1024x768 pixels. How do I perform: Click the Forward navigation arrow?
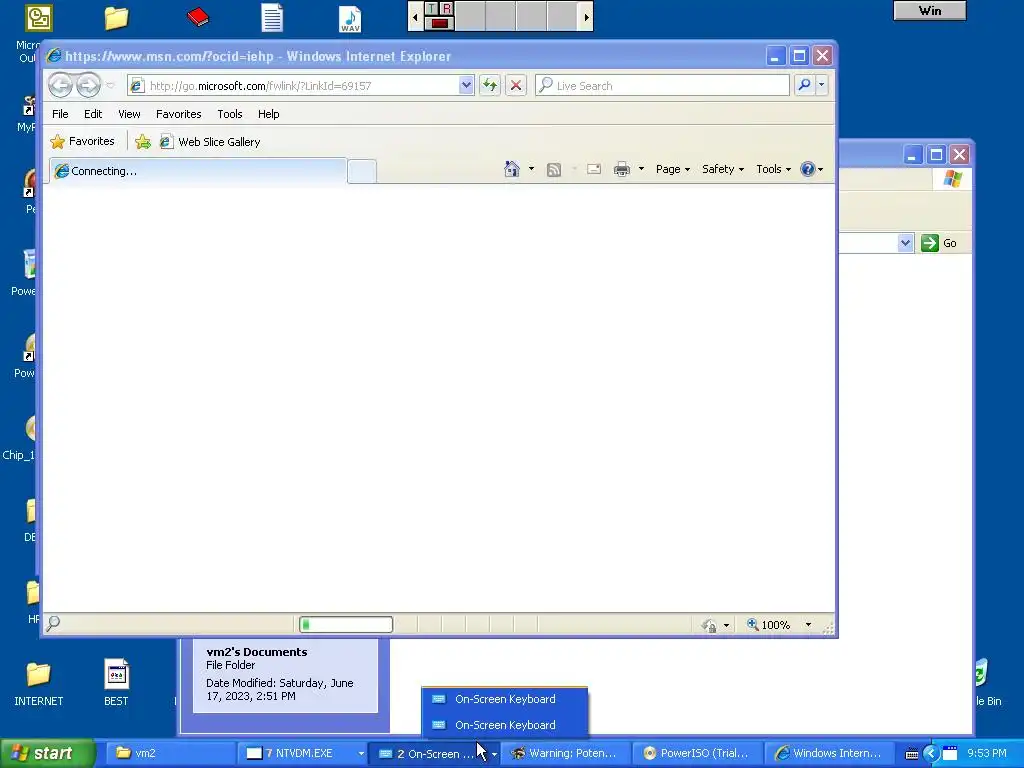pos(88,85)
